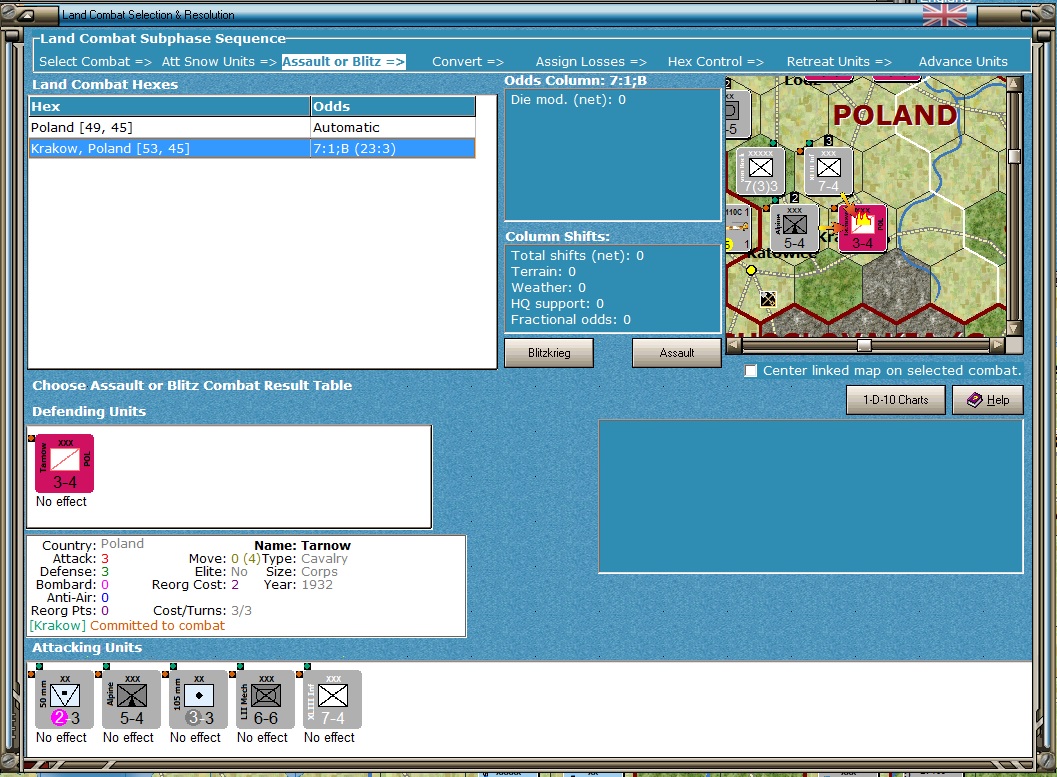Go to the Hex Control subphase

point(715,61)
